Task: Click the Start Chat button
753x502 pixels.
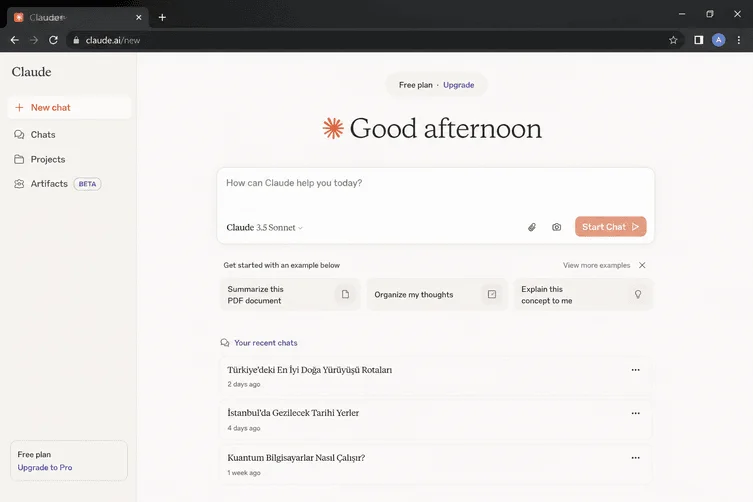Action: coord(610,226)
